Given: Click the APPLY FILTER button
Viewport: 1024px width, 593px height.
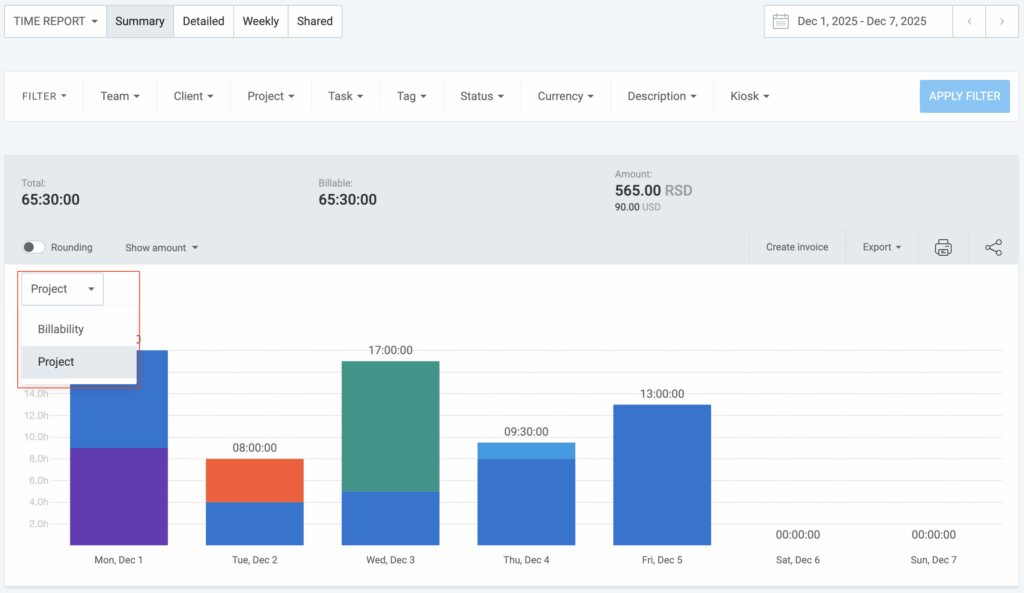Looking at the screenshot, I should click(964, 96).
